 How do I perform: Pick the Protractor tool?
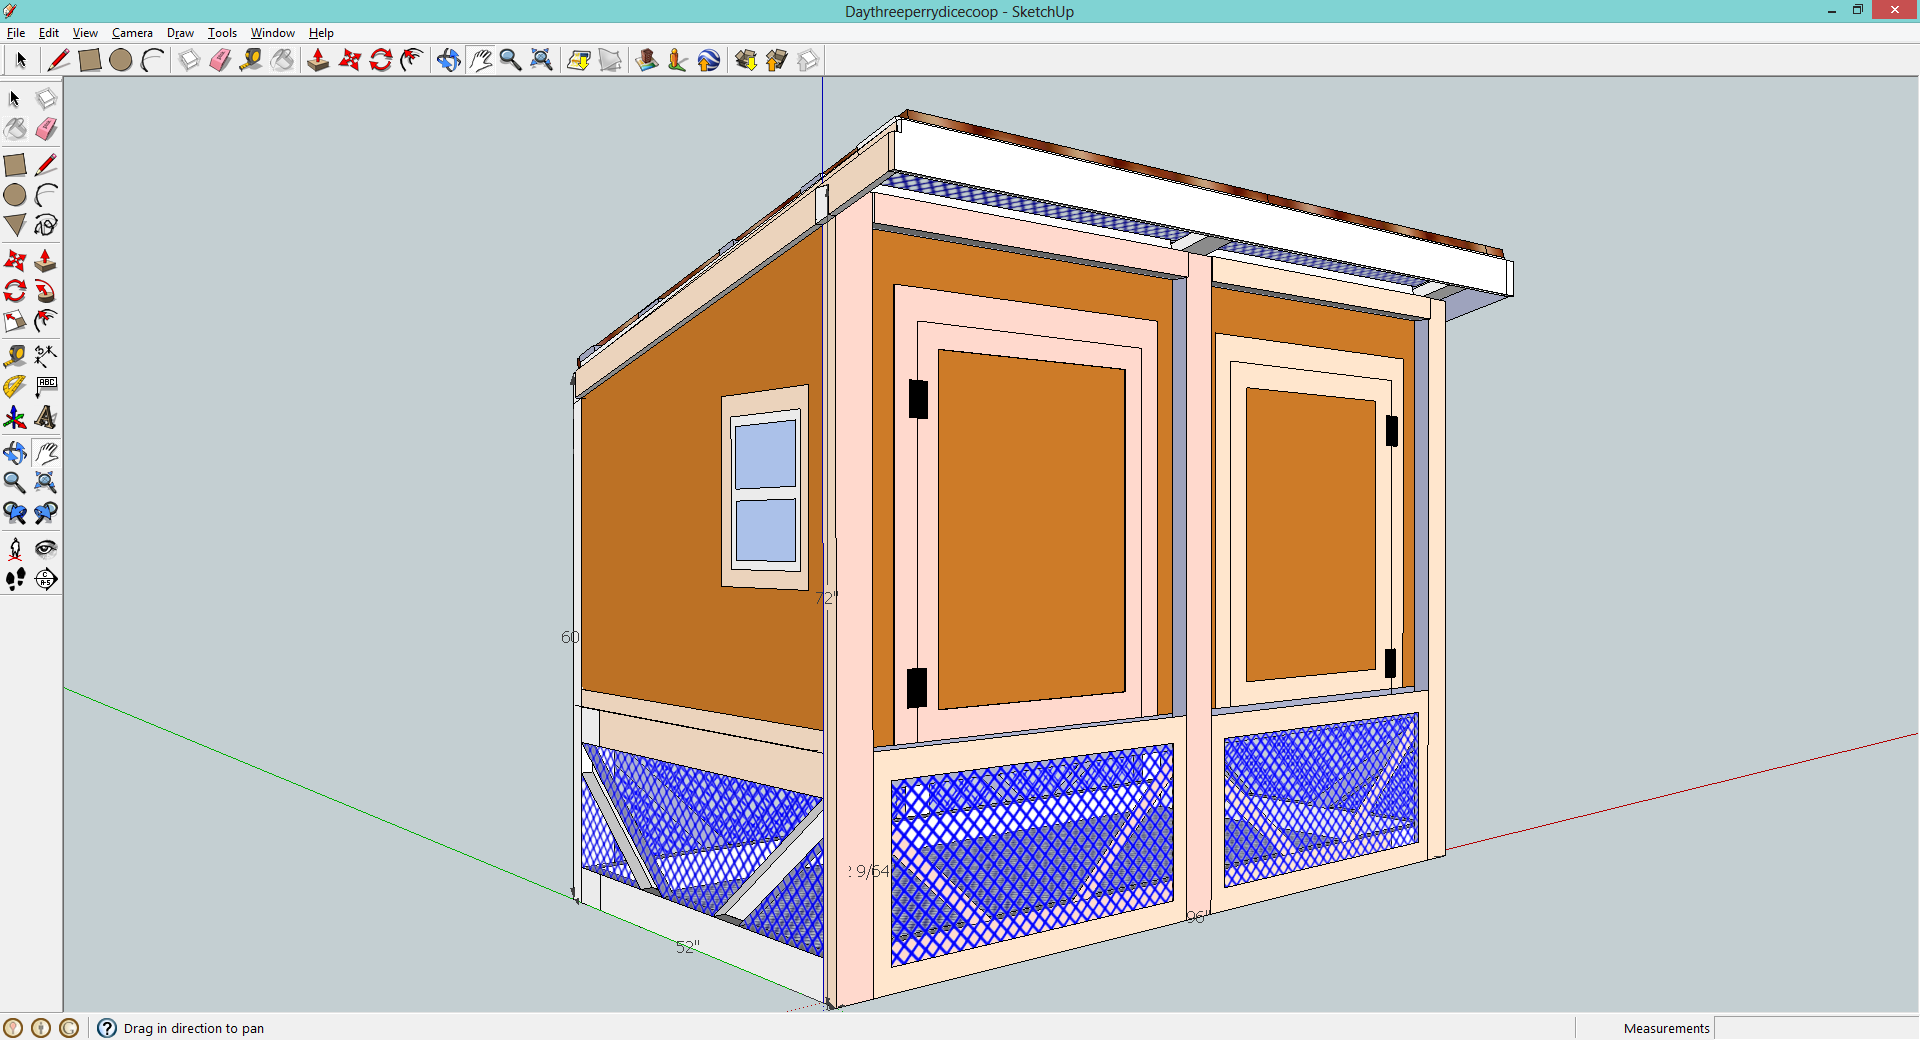pyautogui.click(x=15, y=386)
